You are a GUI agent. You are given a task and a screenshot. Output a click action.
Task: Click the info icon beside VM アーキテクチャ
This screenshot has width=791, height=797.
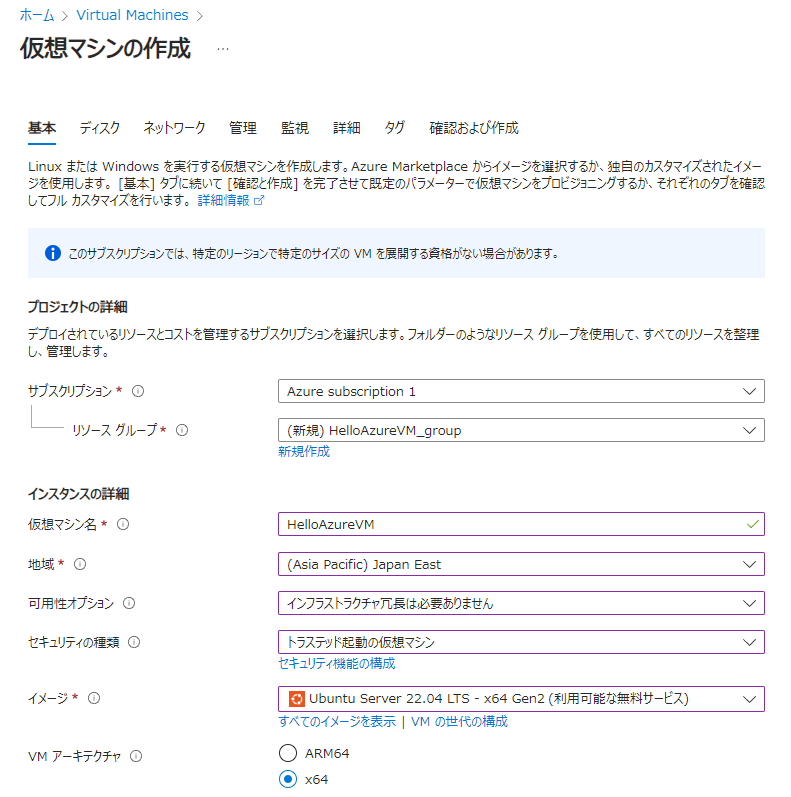pos(136,756)
